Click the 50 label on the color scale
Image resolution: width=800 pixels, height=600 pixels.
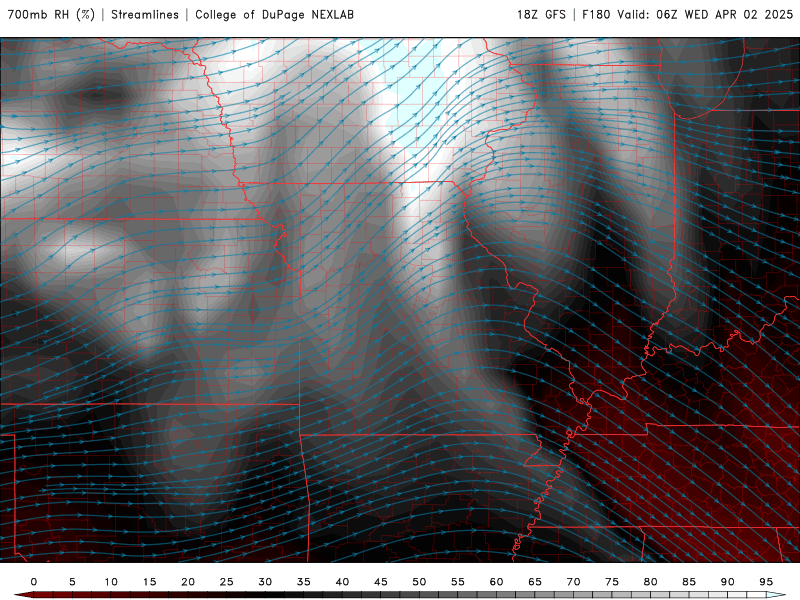419,582
